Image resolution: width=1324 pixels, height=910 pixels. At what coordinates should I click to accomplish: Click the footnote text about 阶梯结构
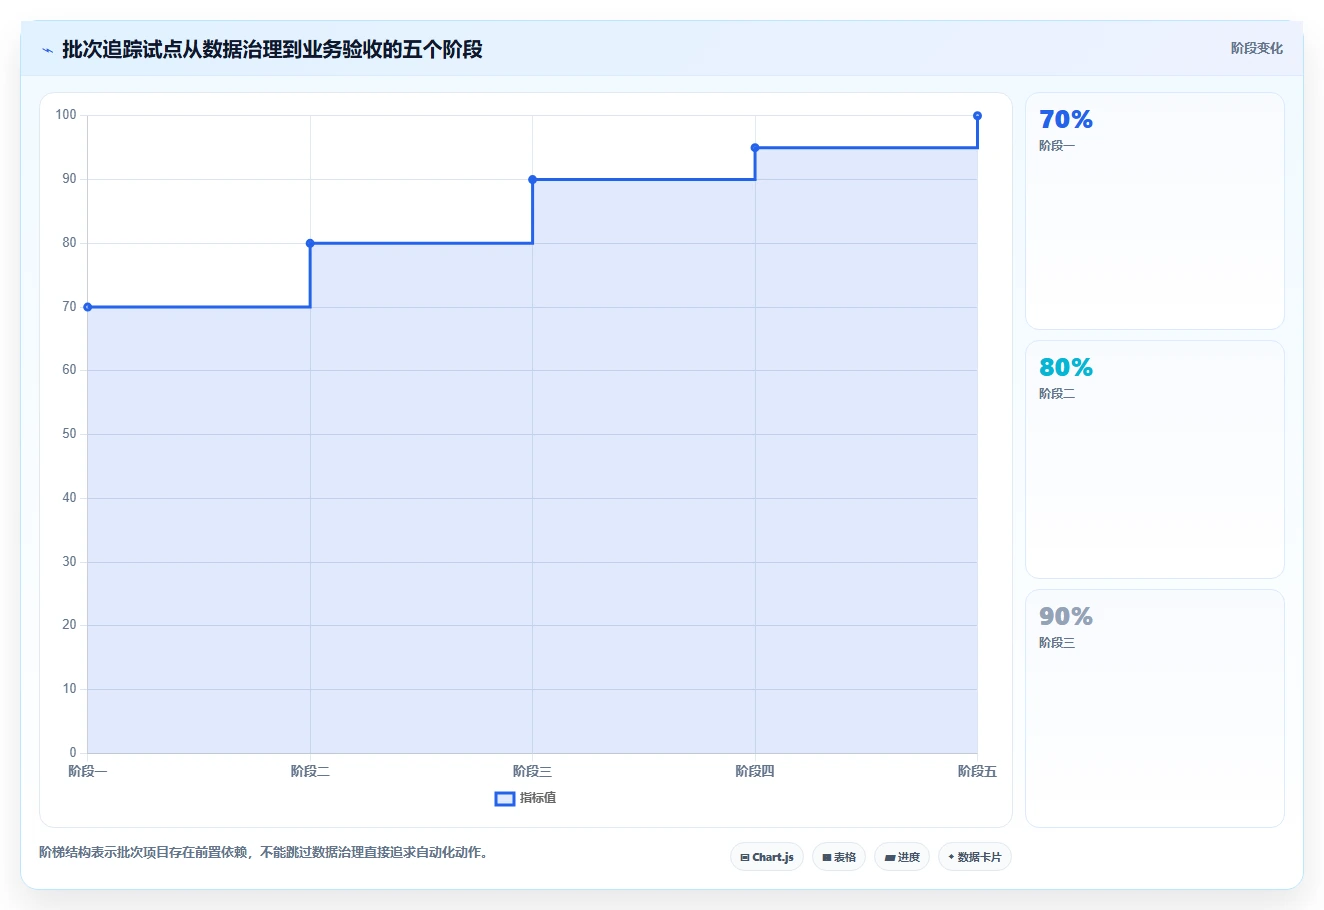pos(264,853)
